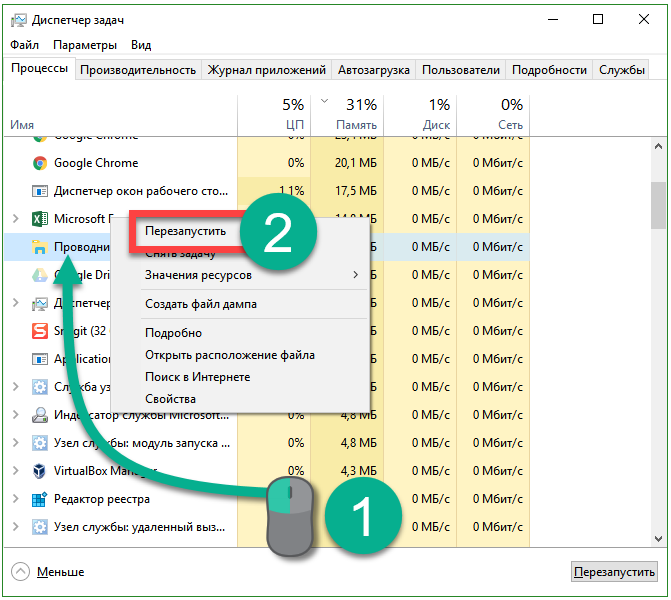This screenshot has height=600, width=671.
Task: Click the Проводник folder icon
Action: 40,247
